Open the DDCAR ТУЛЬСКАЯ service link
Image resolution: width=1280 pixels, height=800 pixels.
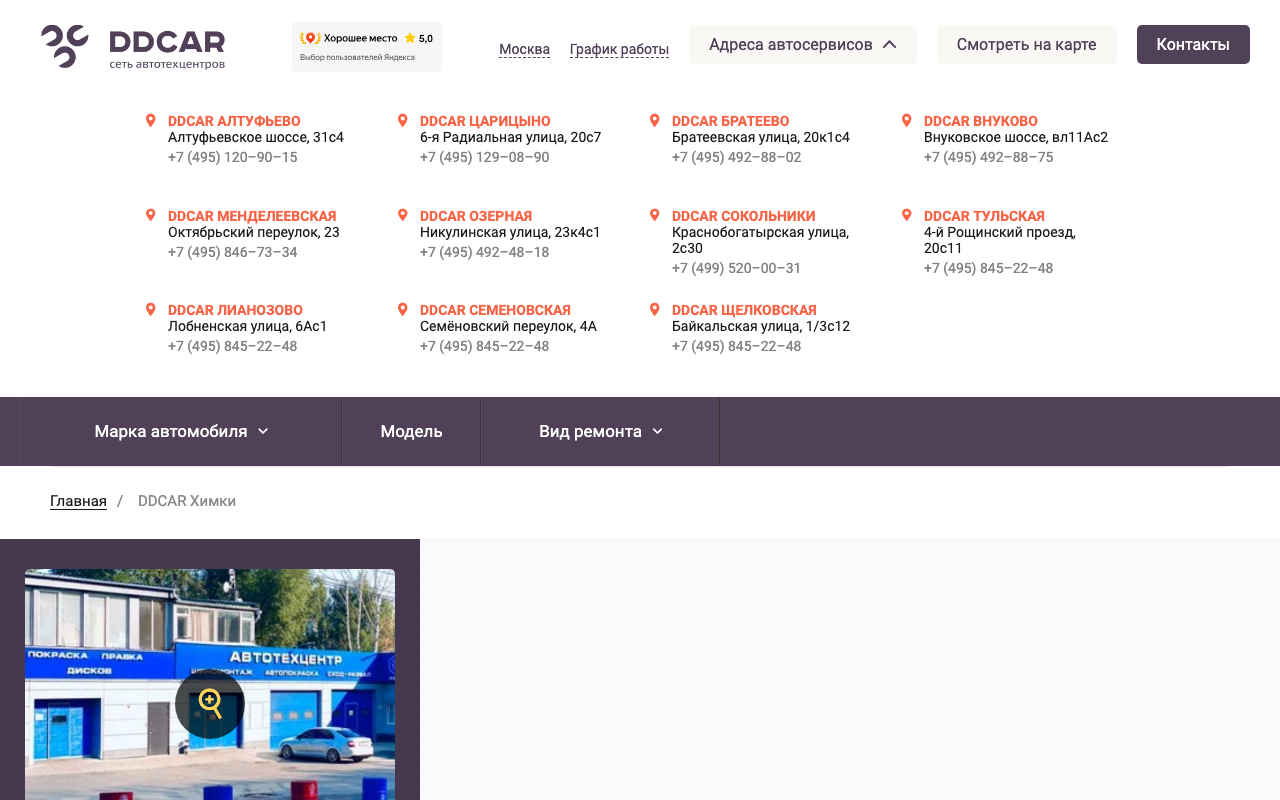click(x=984, y=216)
